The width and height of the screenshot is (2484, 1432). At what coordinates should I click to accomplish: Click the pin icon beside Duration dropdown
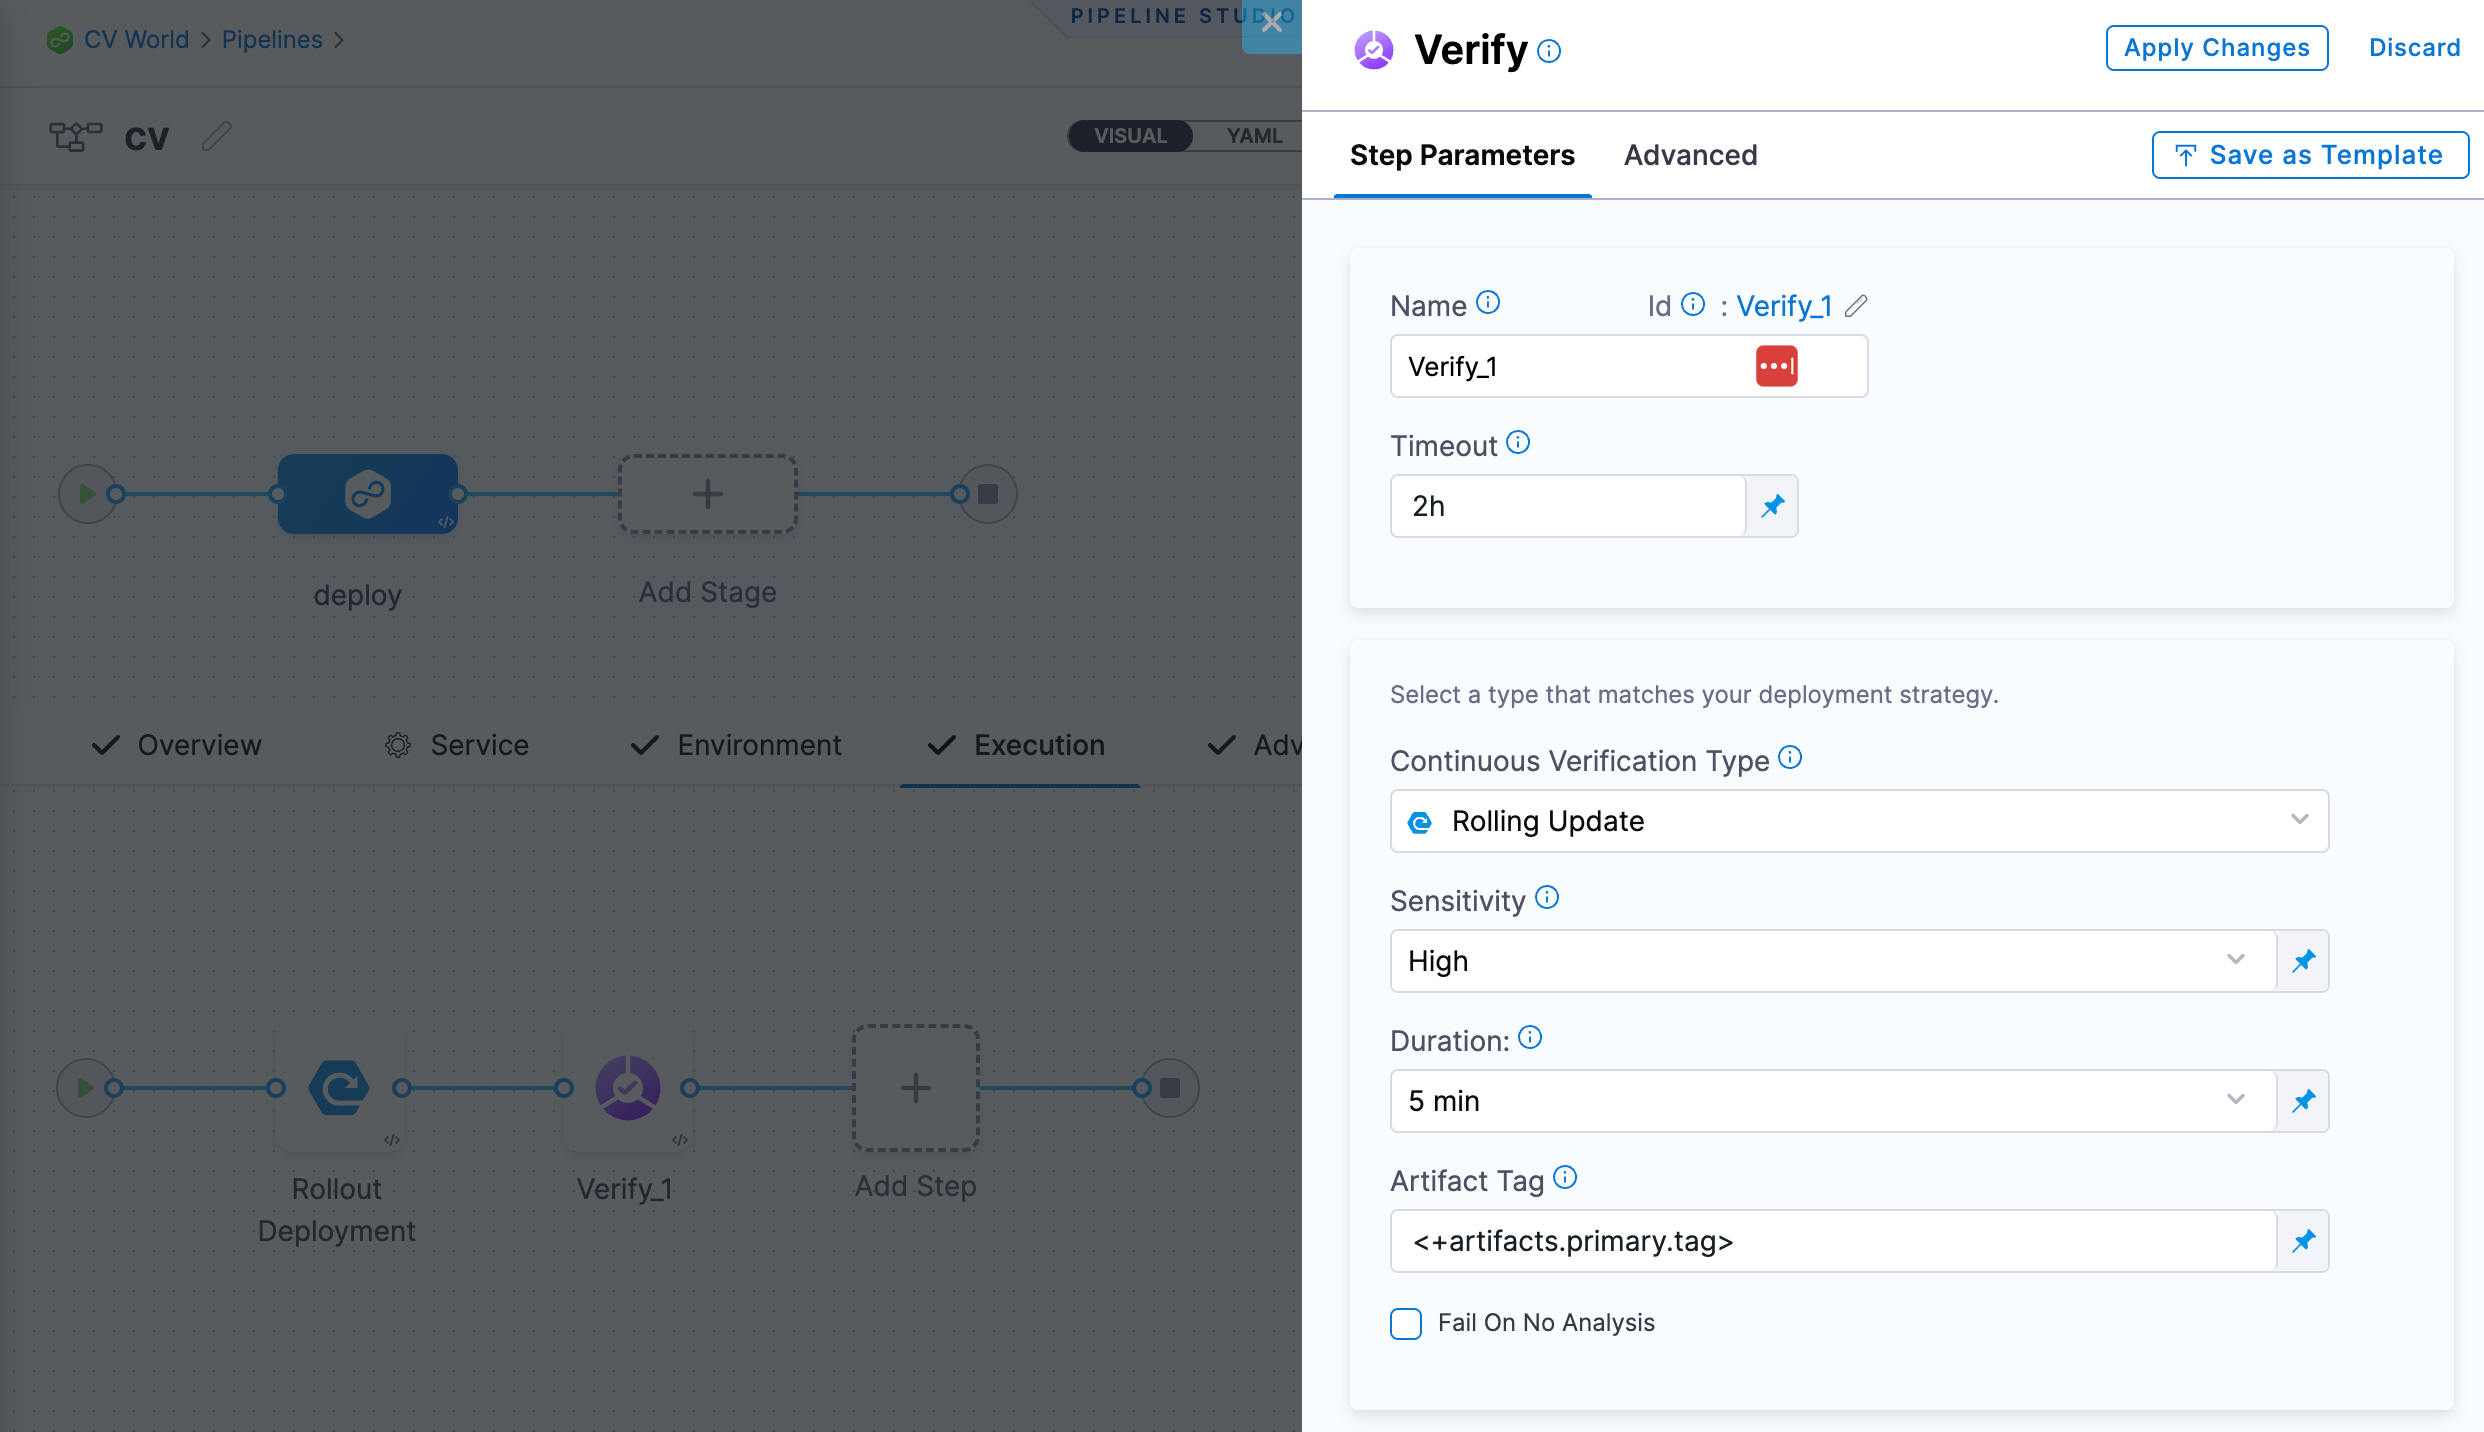(2303, 1101)
